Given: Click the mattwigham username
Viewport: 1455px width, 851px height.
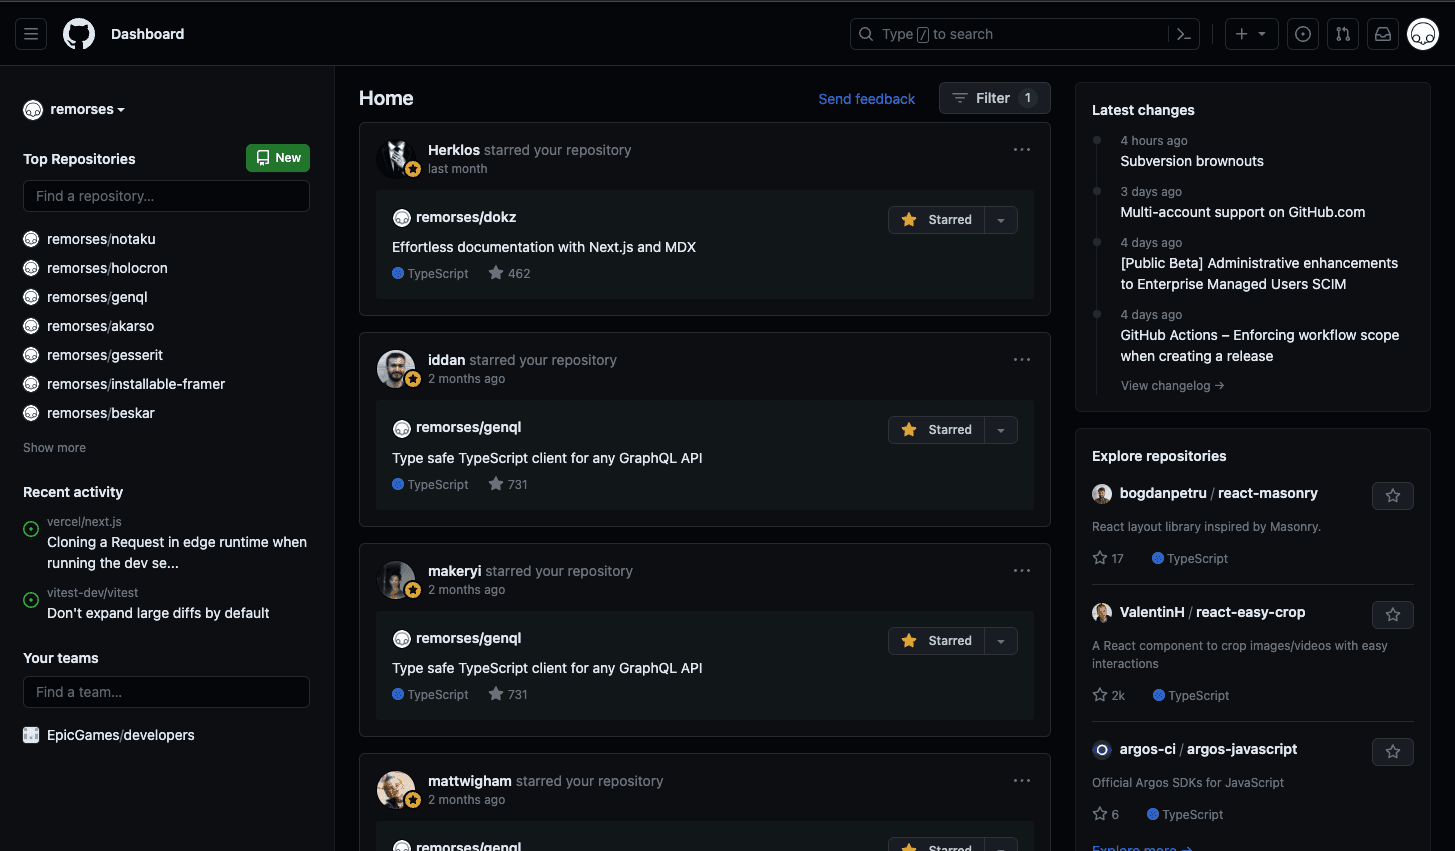Looking at the screenshot, I should tap(470, 781).
